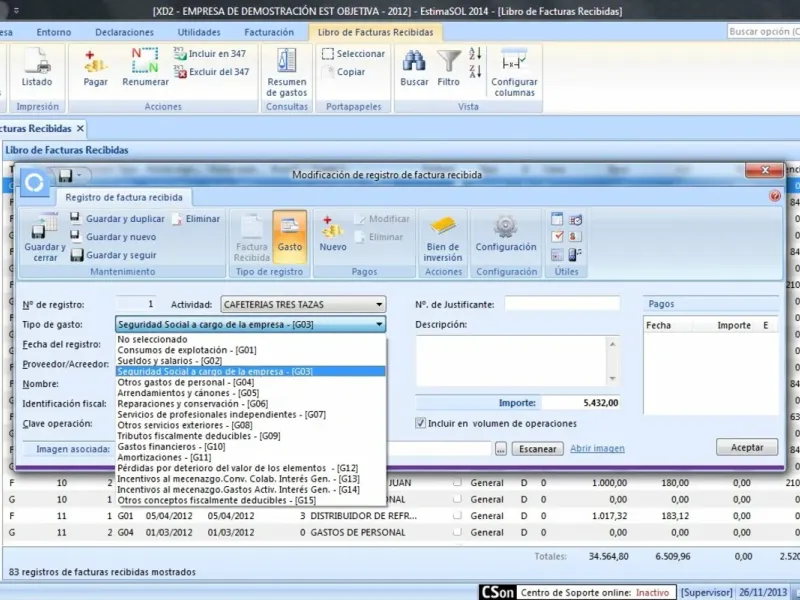Click Nuevo in the Pagos group
The height and width of the screenshot is (600, 800).
333,234
